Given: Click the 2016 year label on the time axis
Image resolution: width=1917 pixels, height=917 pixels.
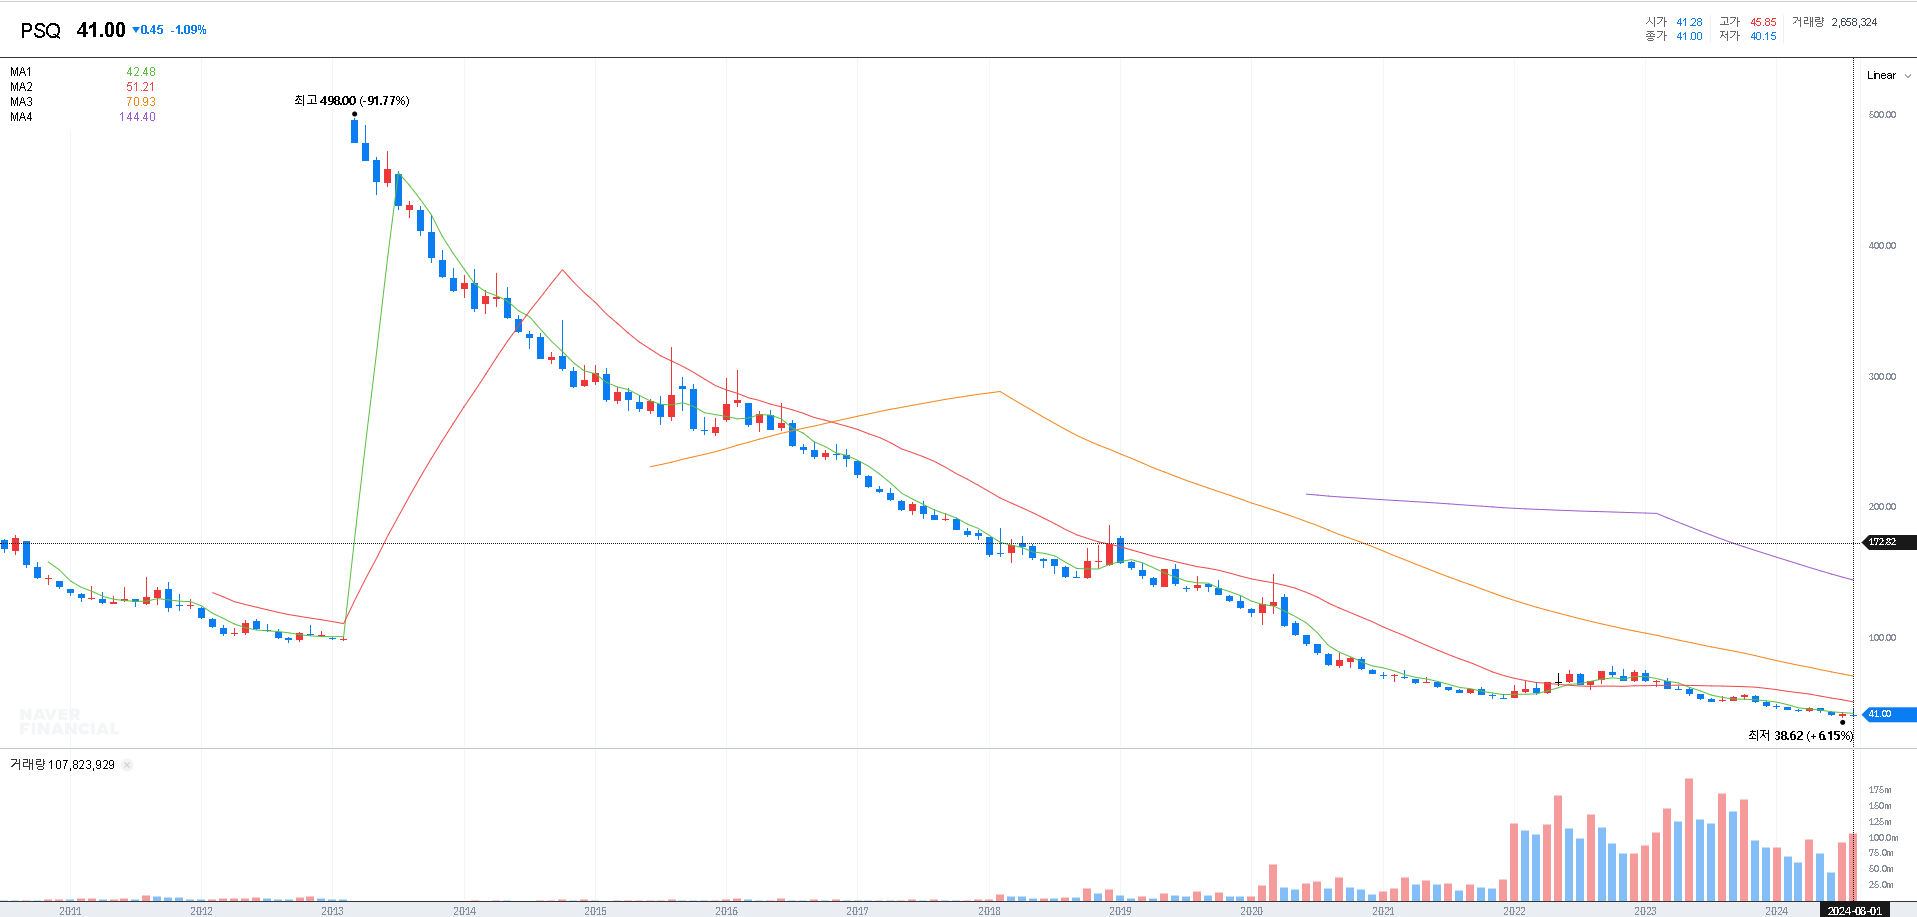Looking at the screenshot, I should coord(726,911).
